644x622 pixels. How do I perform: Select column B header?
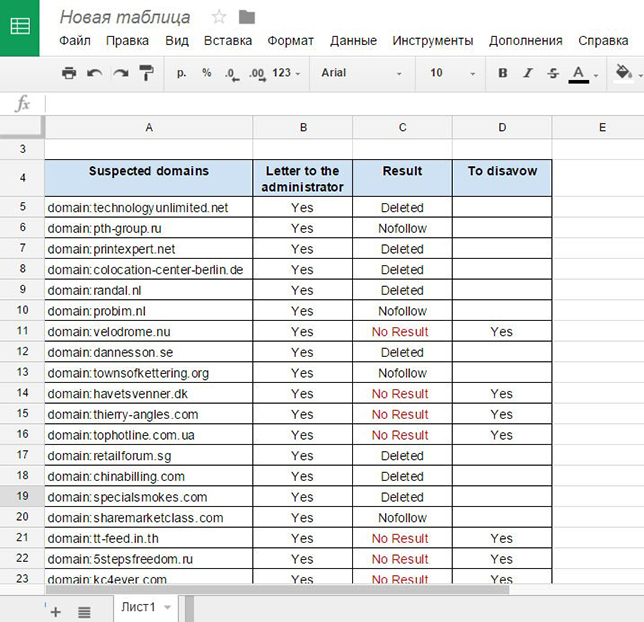(303, 127)
